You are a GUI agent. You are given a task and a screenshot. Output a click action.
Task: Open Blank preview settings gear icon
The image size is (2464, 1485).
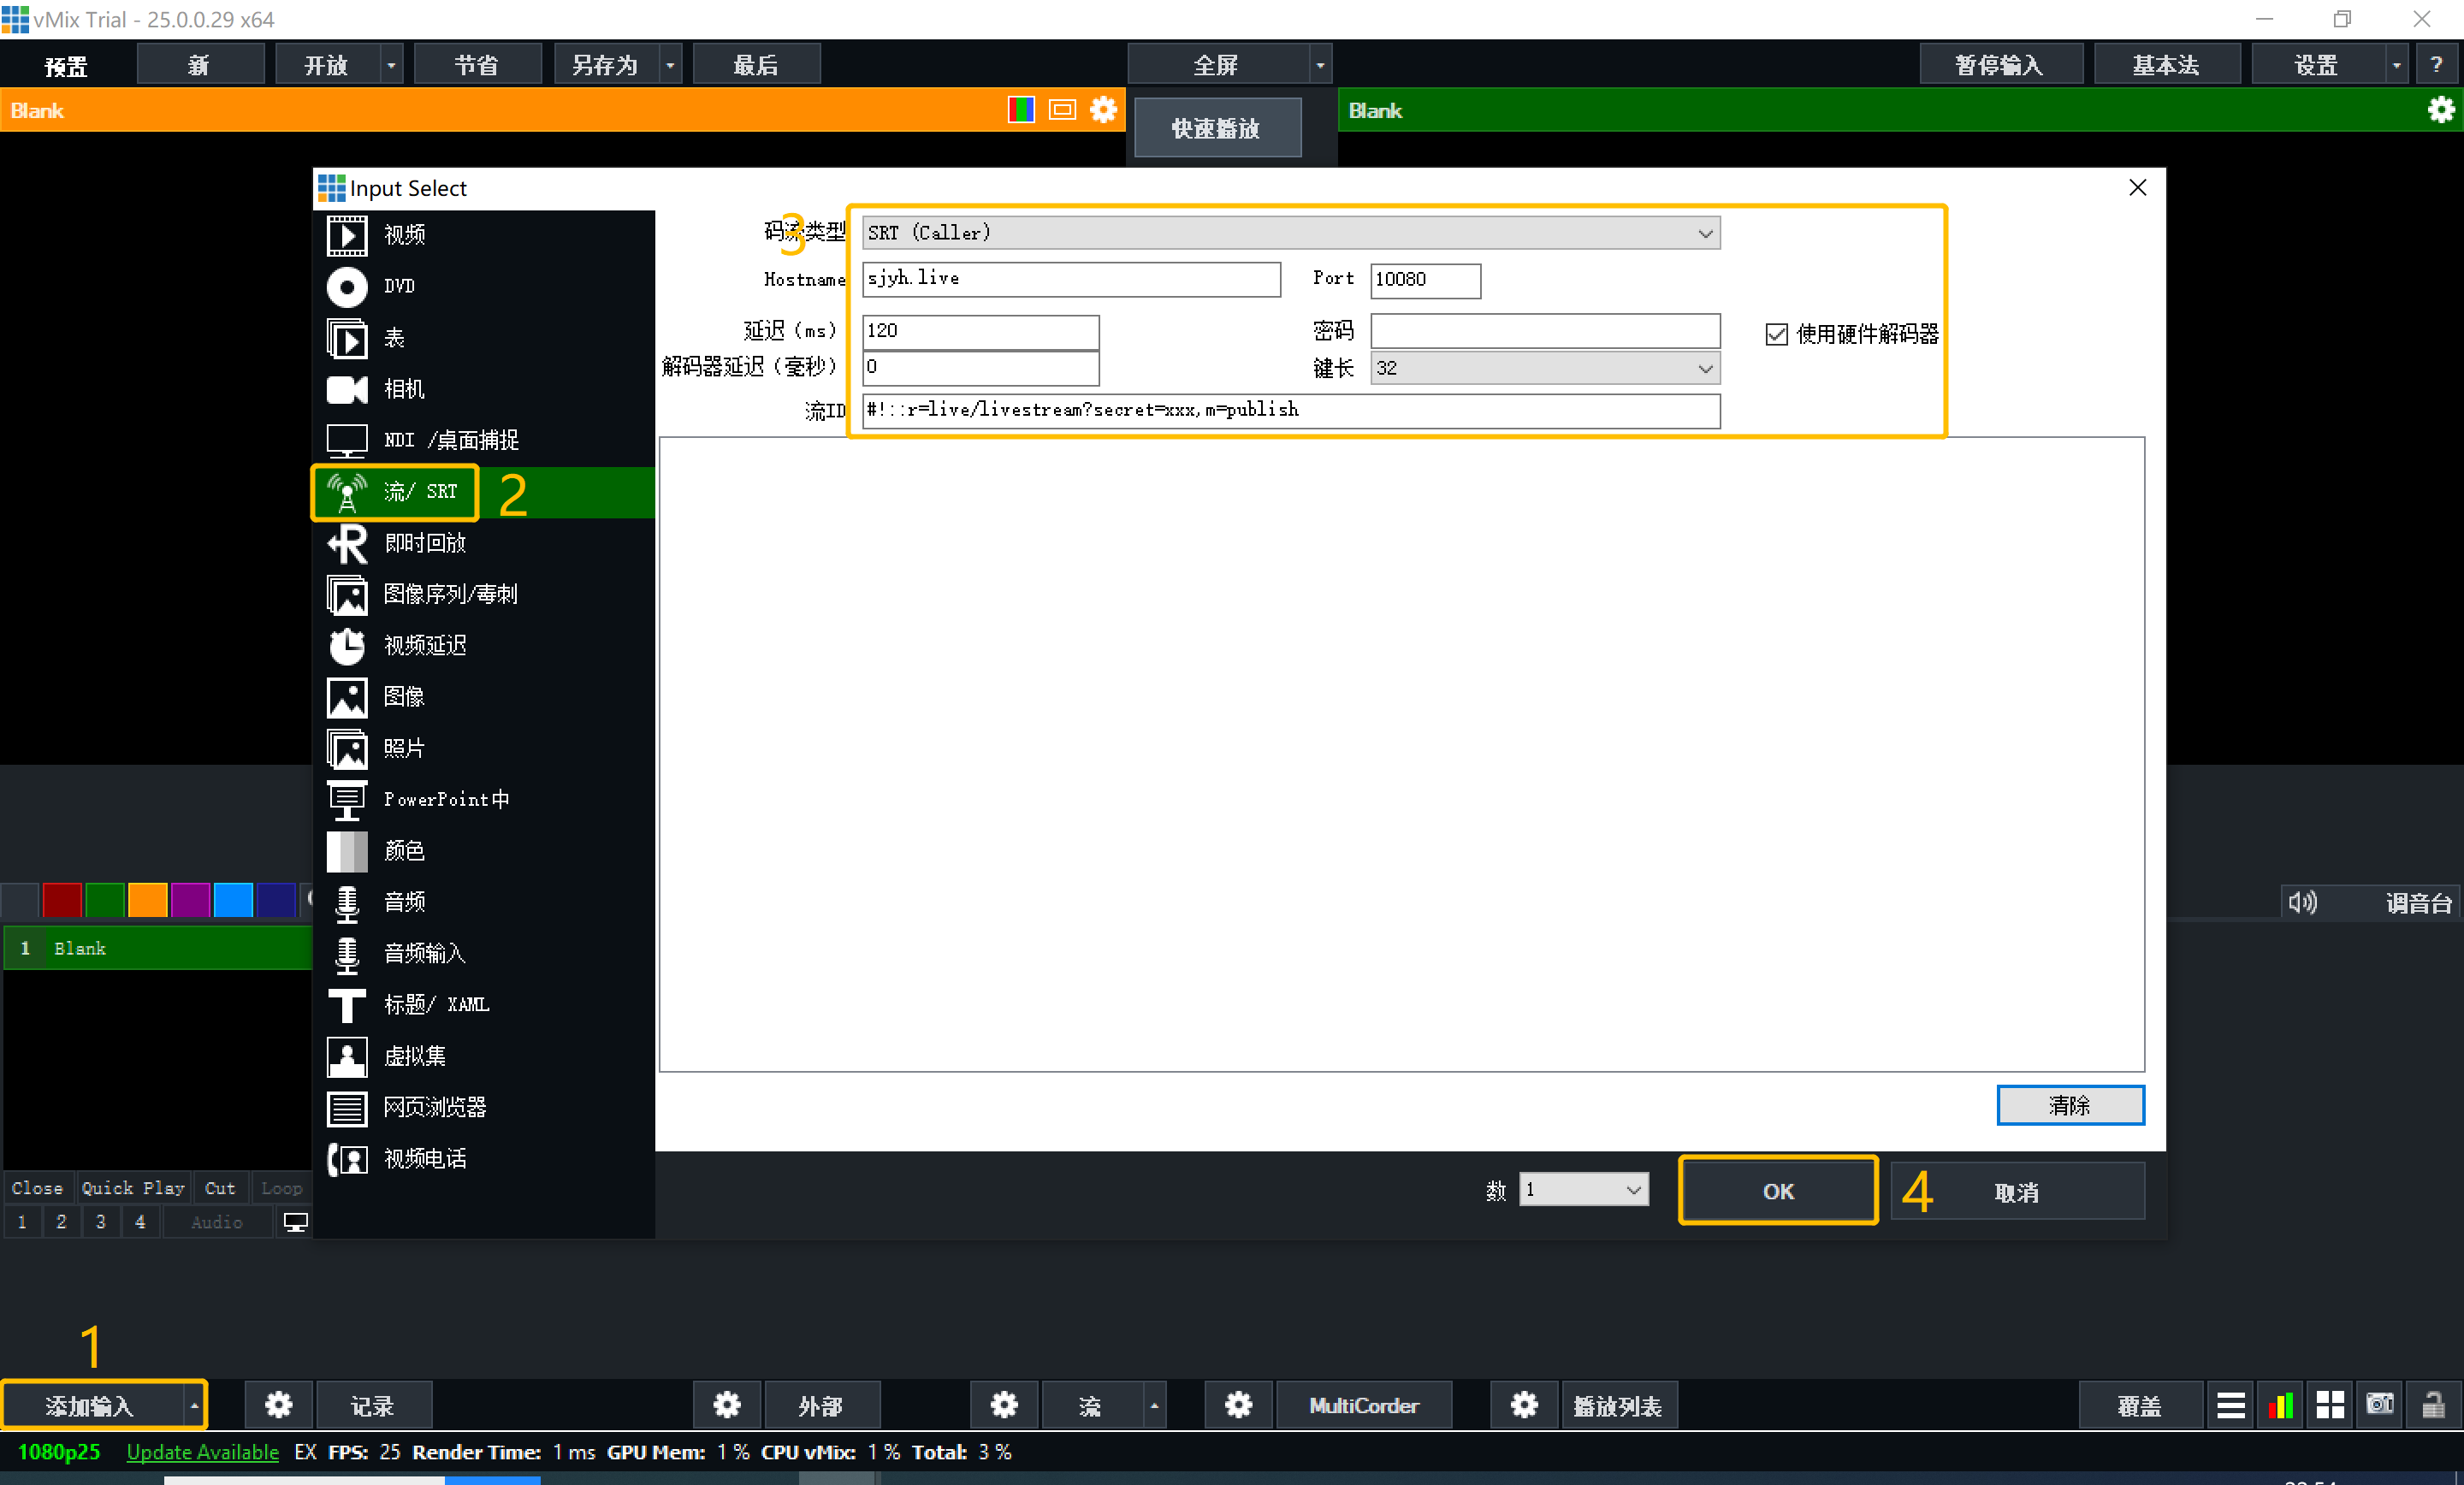[x=1103, y=110]
